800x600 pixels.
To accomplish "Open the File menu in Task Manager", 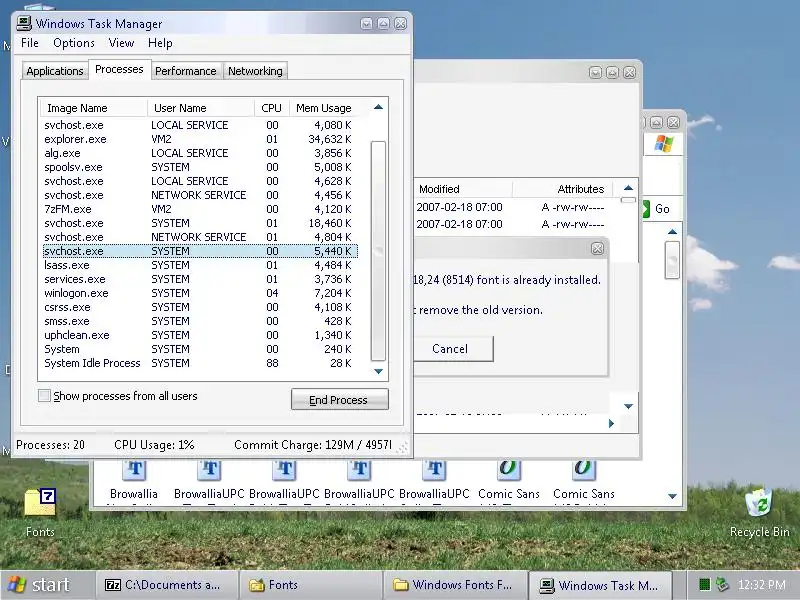I will [x=30, y=43].
